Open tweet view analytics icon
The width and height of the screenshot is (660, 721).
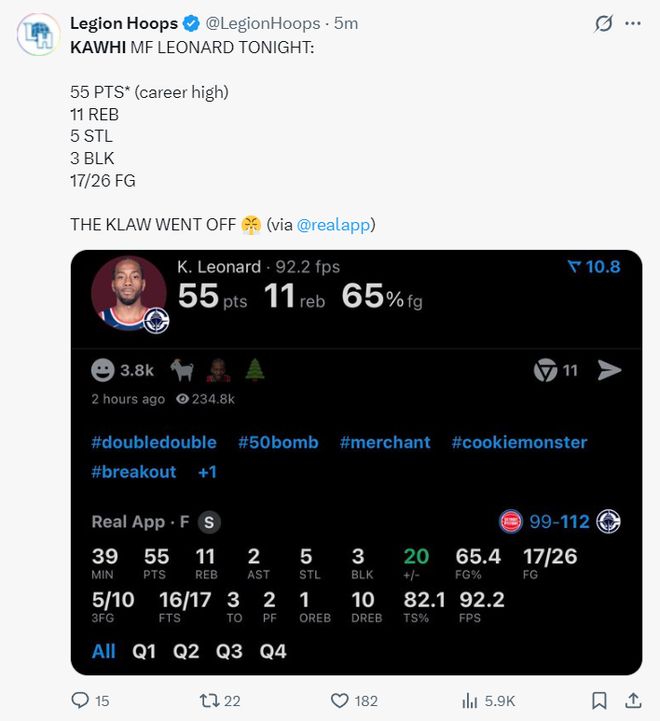click(469, 701)
